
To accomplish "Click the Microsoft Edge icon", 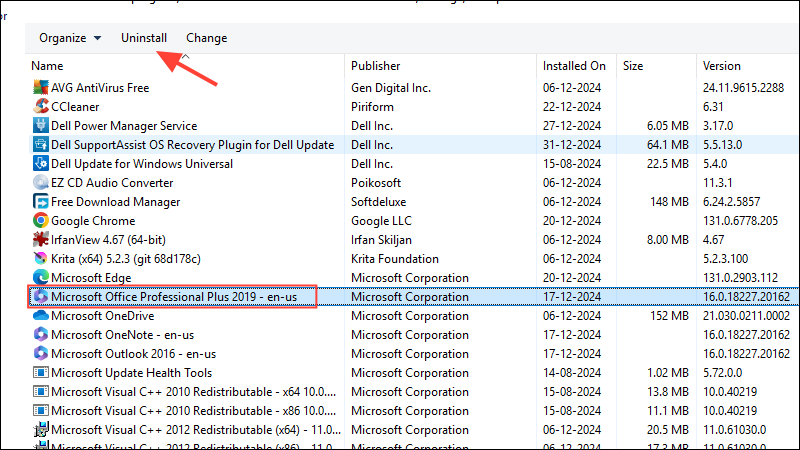I will point(40,278).
